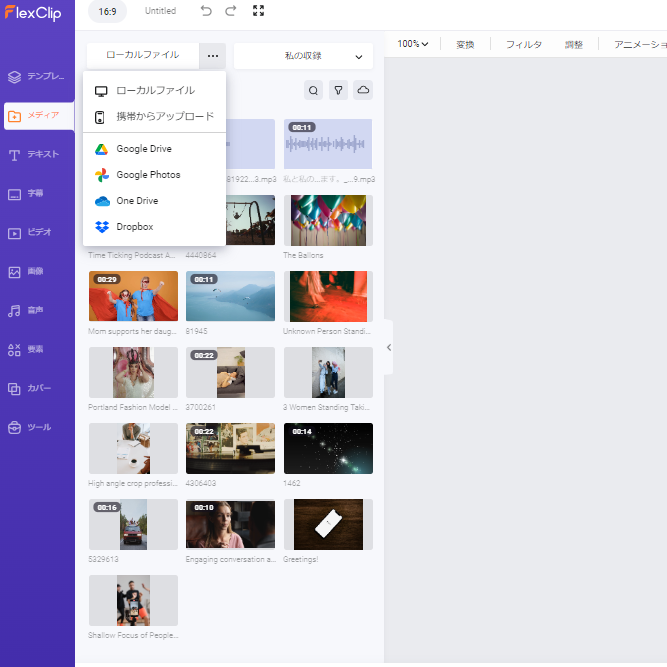667x667 pixels.
Task: Click the フィルタ tab in top toolbar
Action: (x=524, y=45)
